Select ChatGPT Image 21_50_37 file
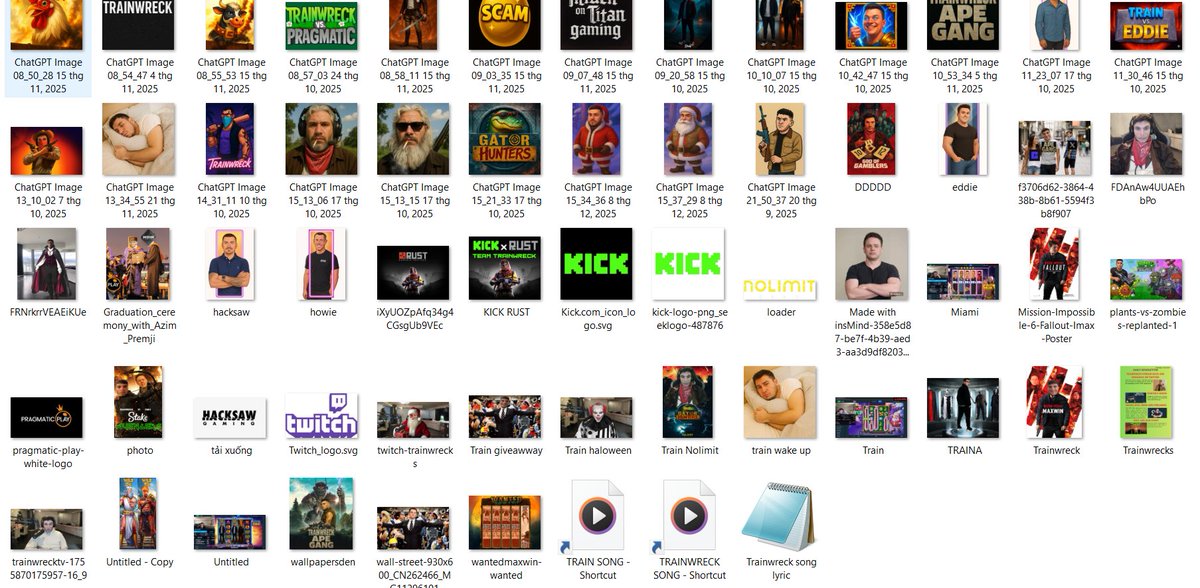This screenshot has width=1200, height=588. tap(781, 140)
